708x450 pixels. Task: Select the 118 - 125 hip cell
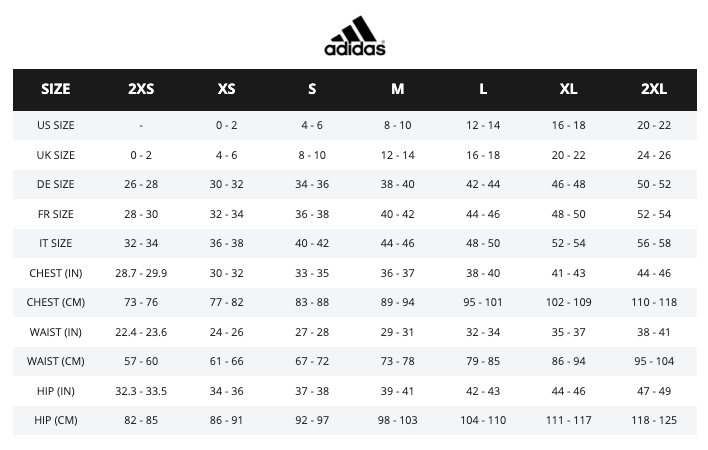point(654,420)
